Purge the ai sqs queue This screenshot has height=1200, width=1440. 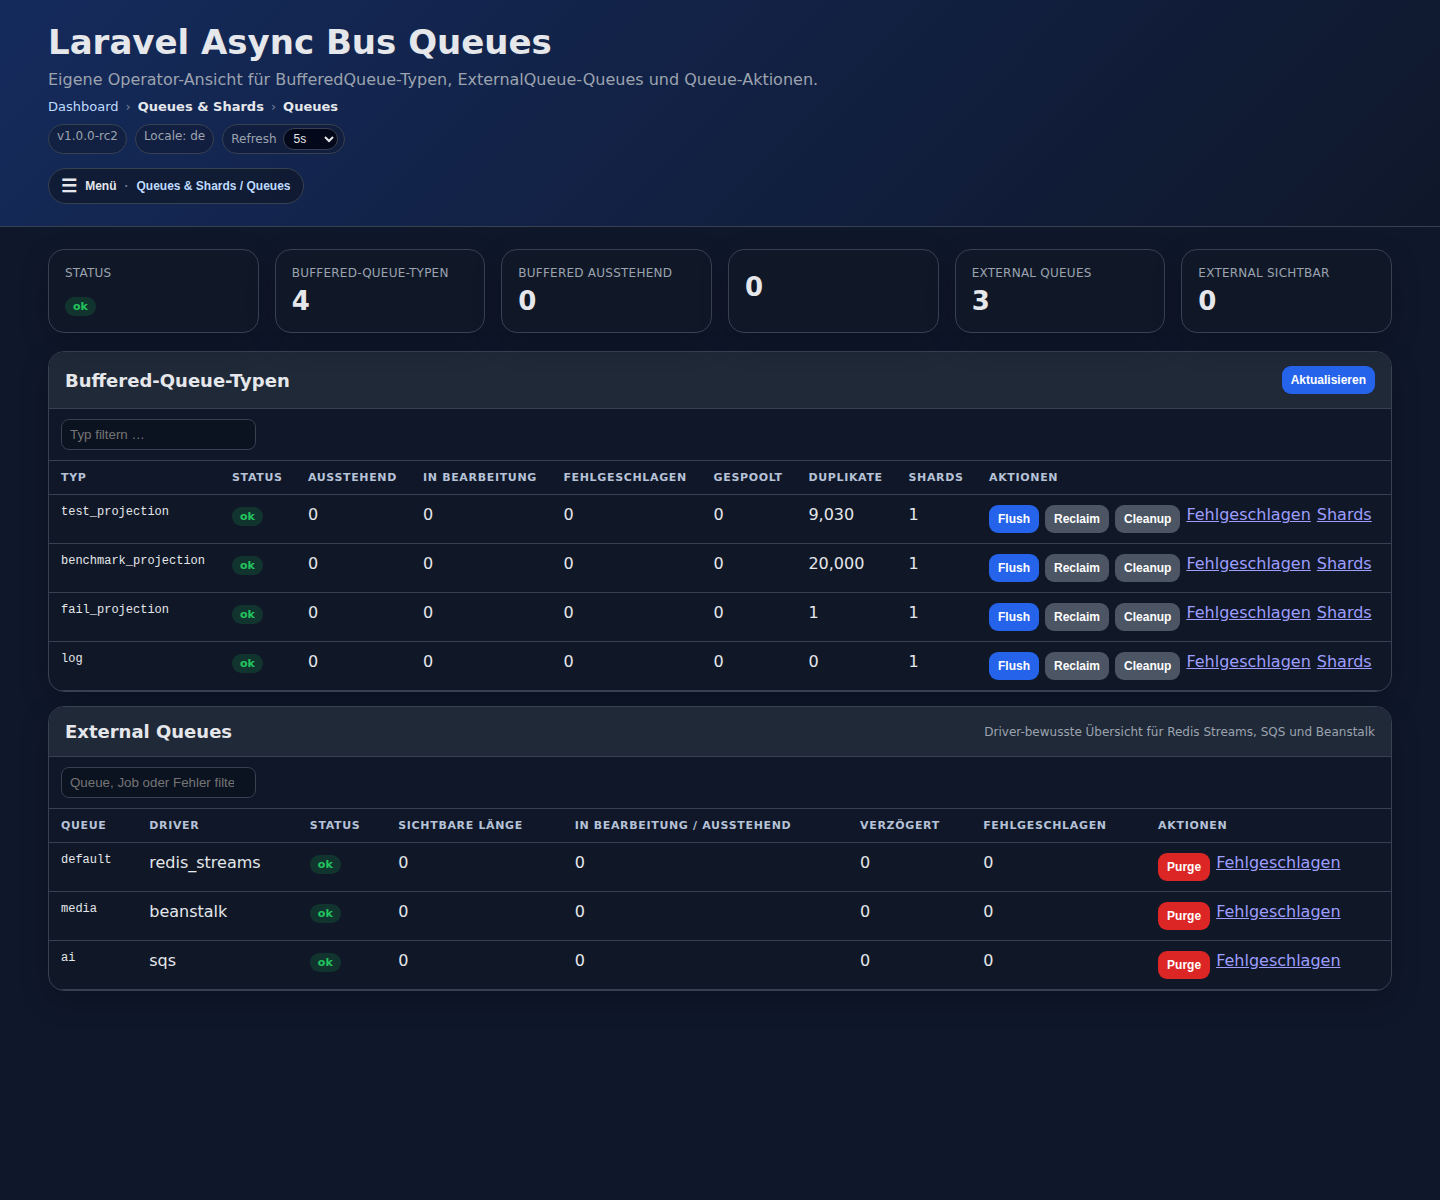tap(1184, 965)
